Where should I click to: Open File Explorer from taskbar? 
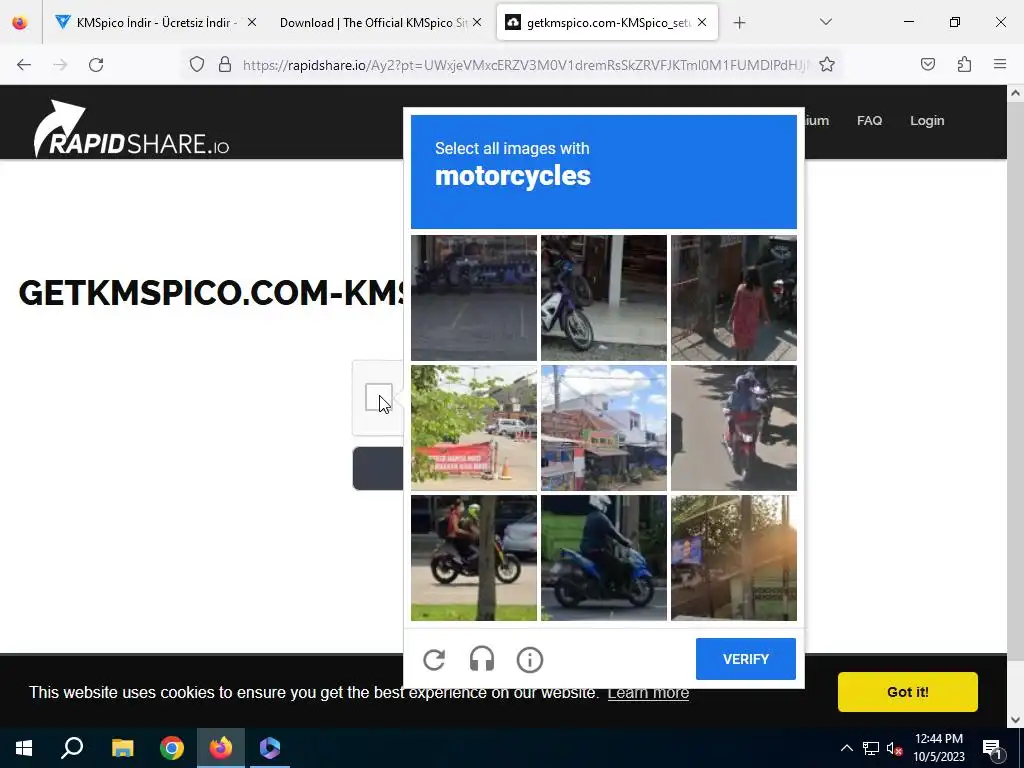[122, 748]
